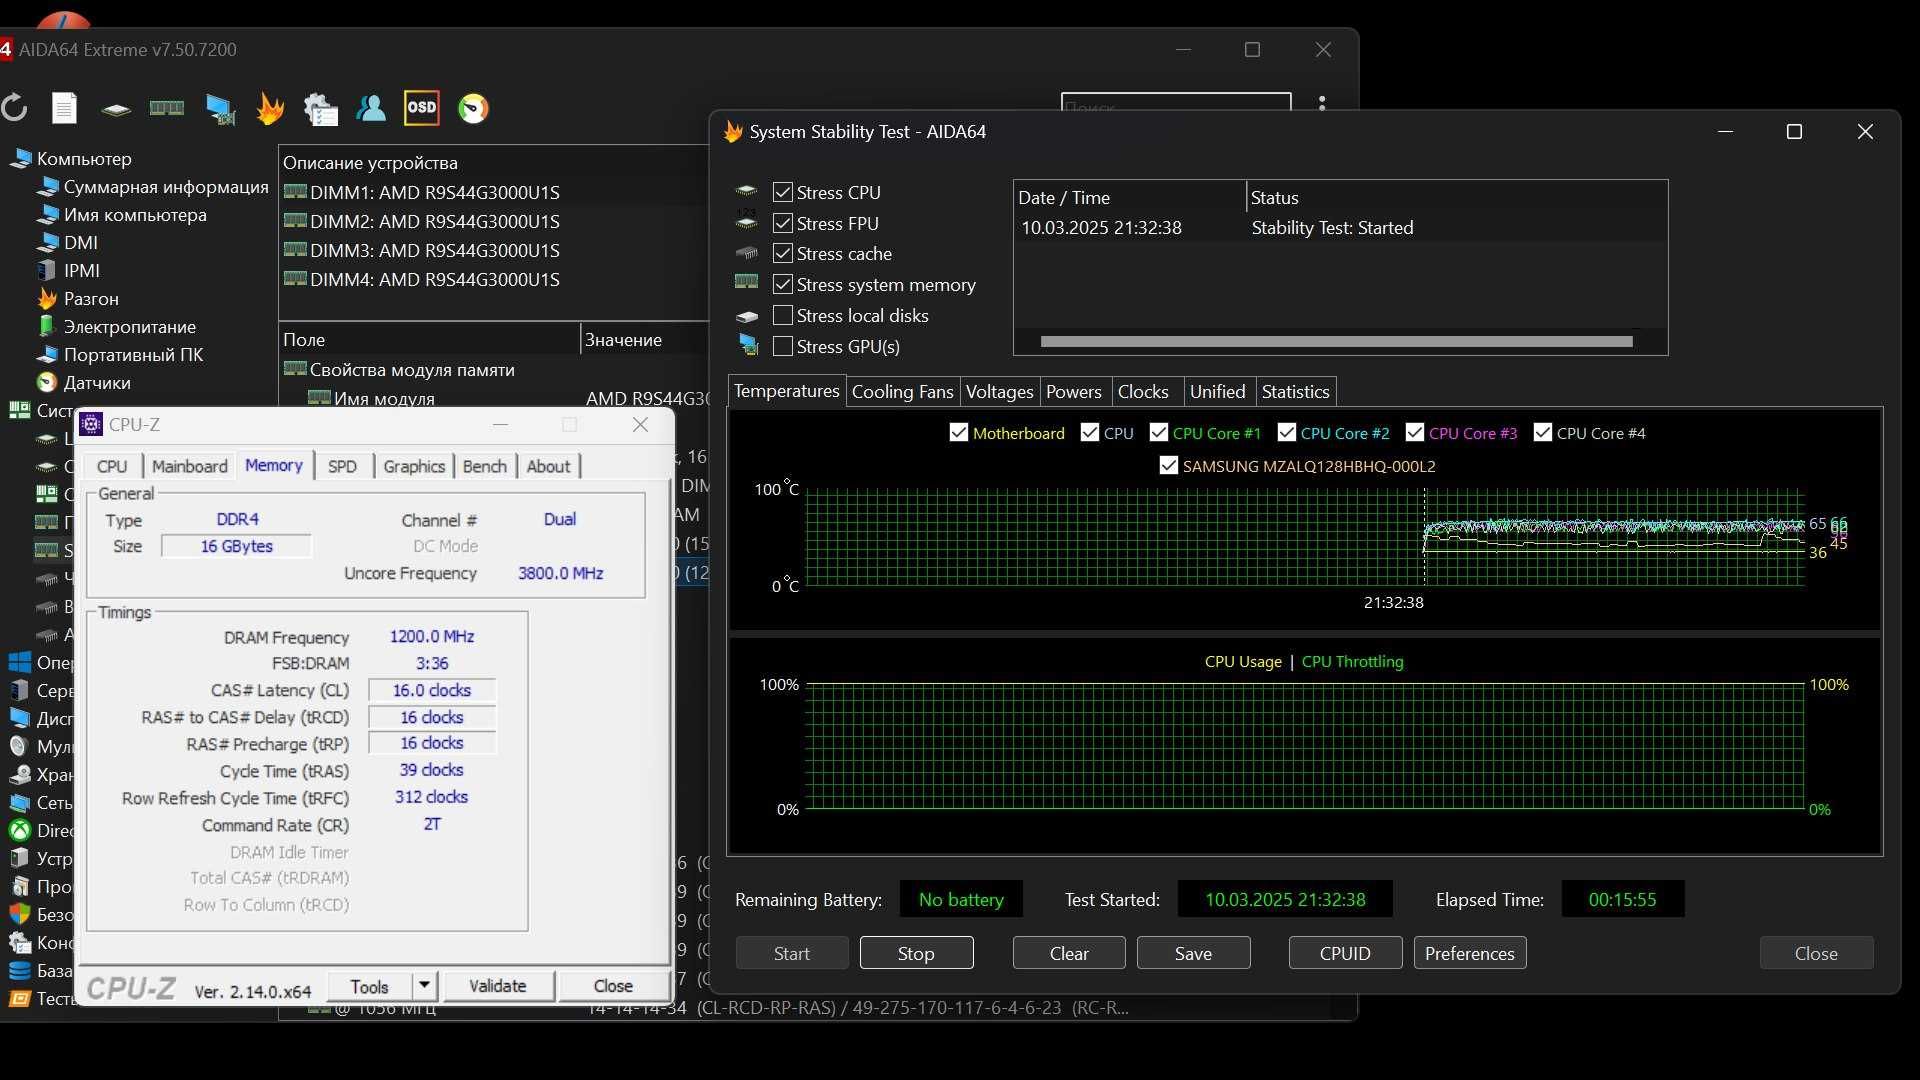Open SPD tab in CPU-Z
The image size is (1920, 1080).
(342, 466)
